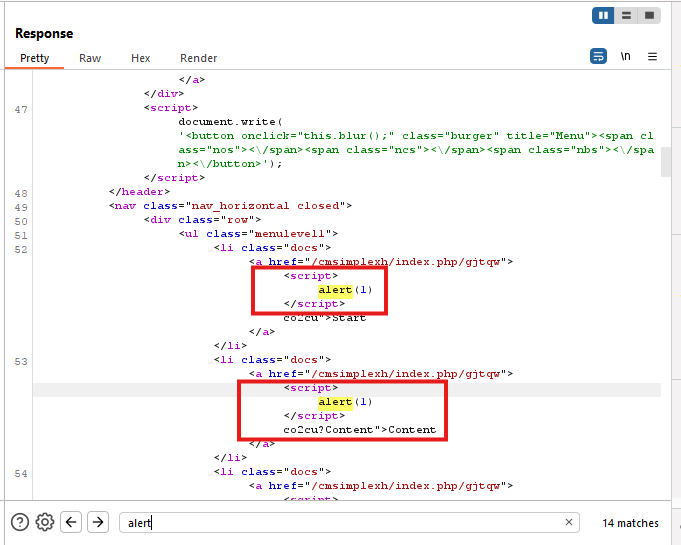Open search help question-mark icon

point(20,522)
